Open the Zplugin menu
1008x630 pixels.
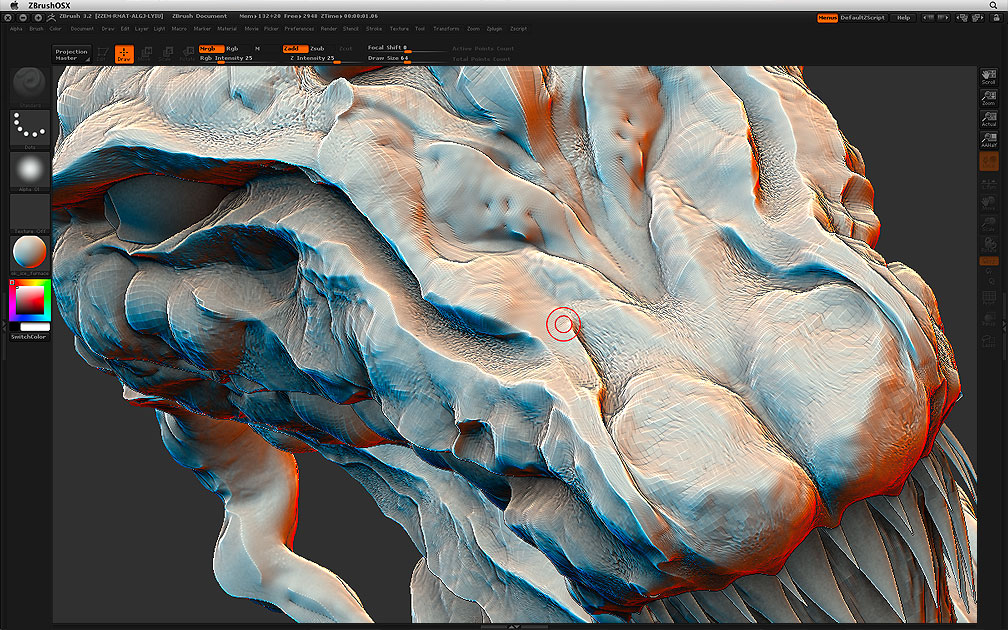(494, 29)
